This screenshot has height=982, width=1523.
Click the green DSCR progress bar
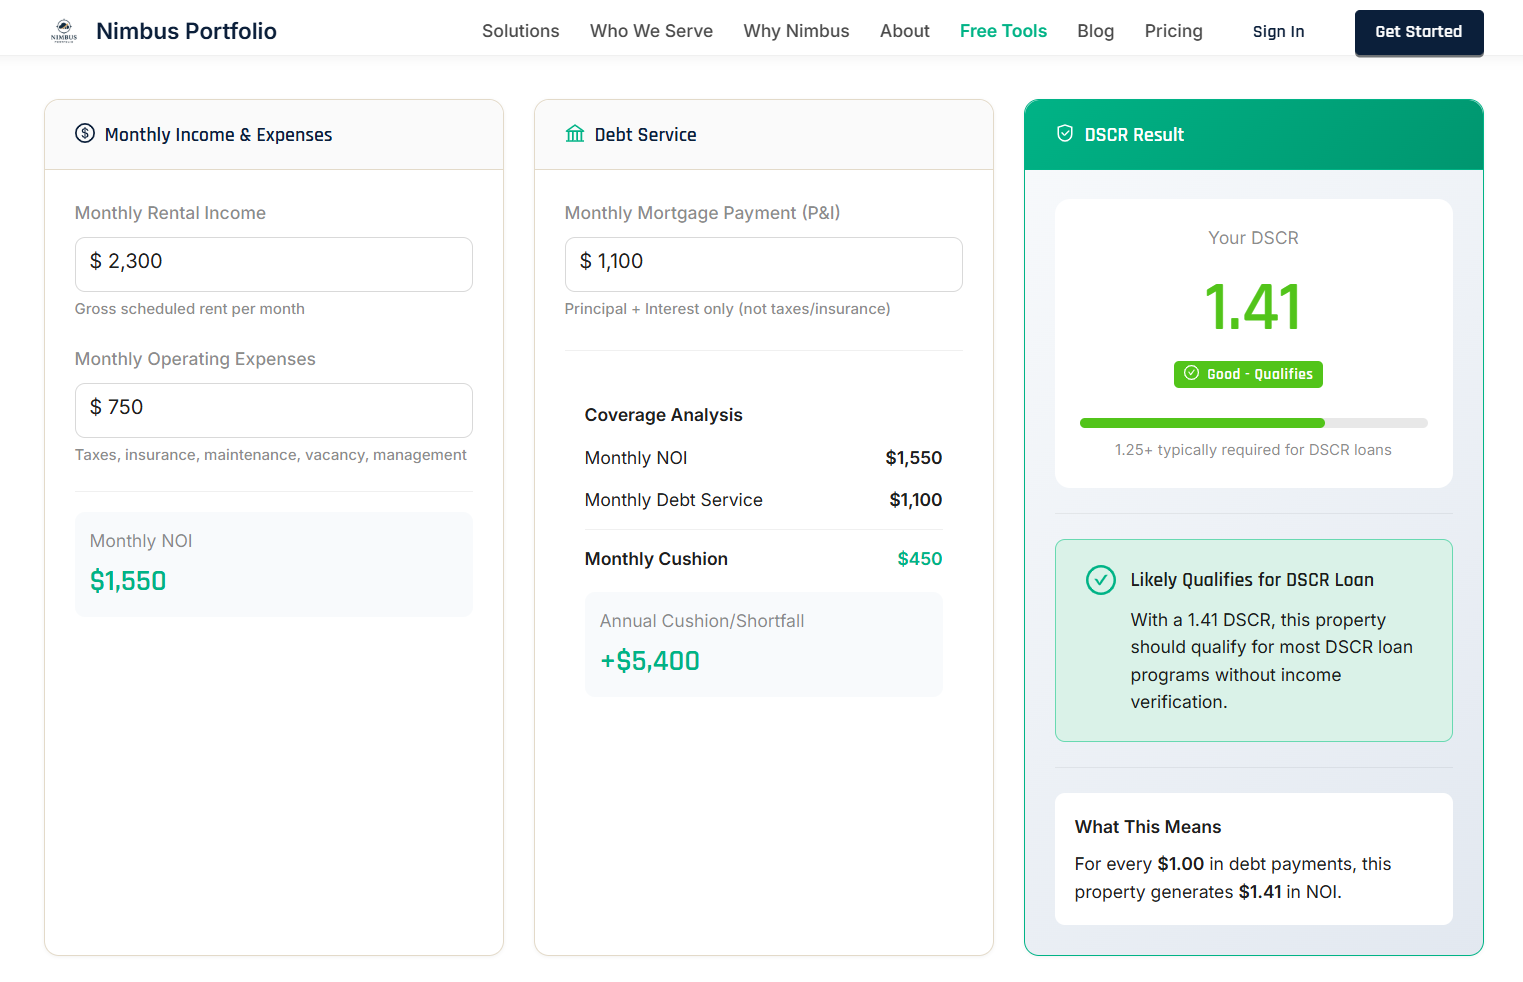(x=1202, y=423)
